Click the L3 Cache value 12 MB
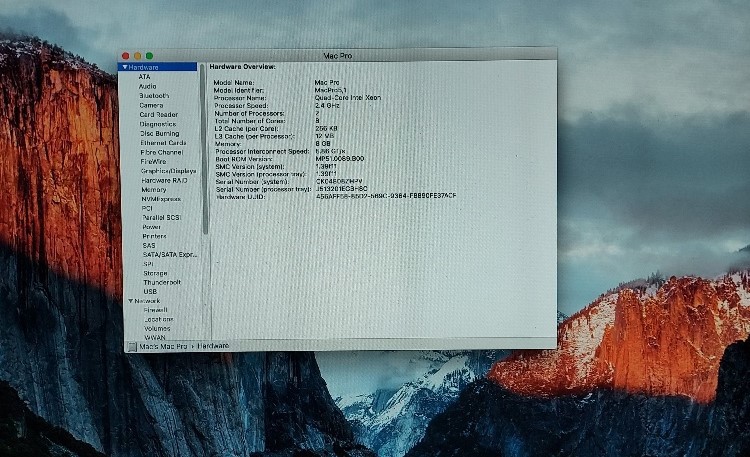Screen dimensions: 750x457 pos(325,136)
